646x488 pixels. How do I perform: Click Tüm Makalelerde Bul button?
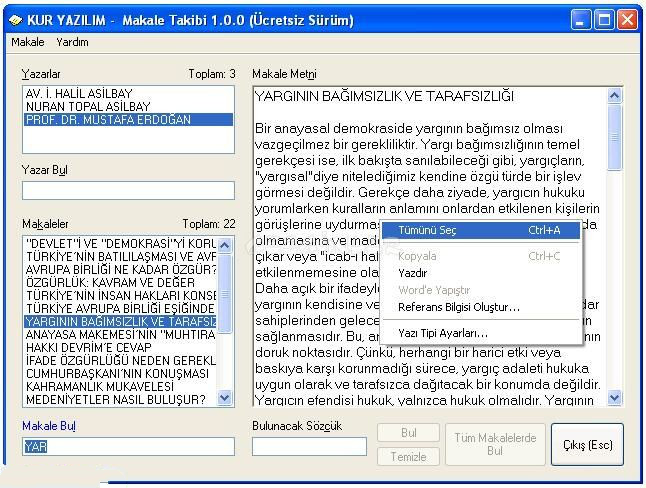pos(495,444)
